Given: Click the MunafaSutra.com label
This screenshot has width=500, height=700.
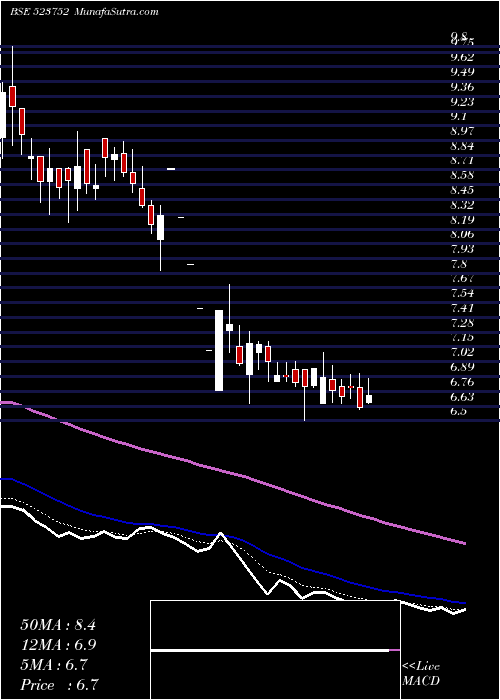Looking at the screenshot, I should [116, 12].
